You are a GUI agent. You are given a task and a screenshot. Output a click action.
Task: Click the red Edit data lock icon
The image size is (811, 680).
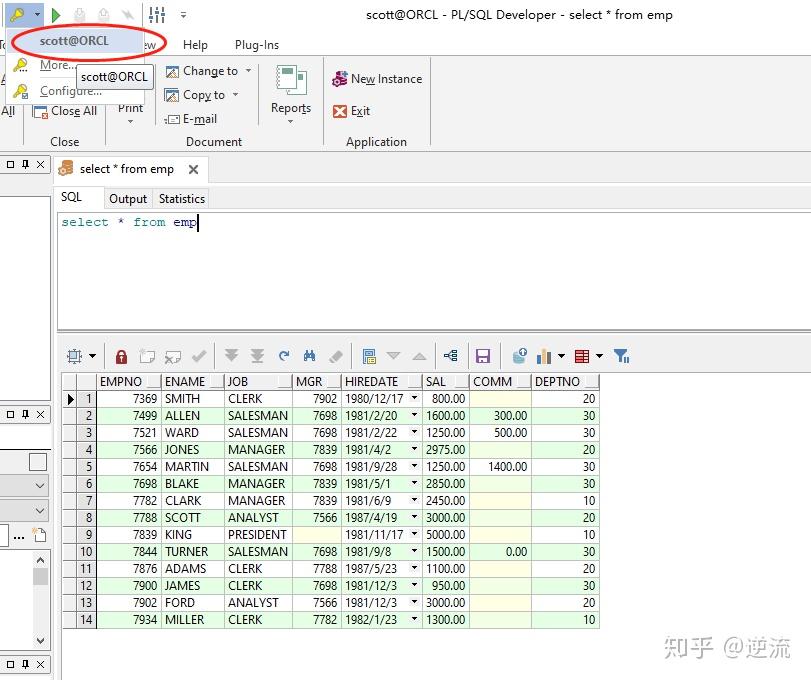click(x=121, y=356)
